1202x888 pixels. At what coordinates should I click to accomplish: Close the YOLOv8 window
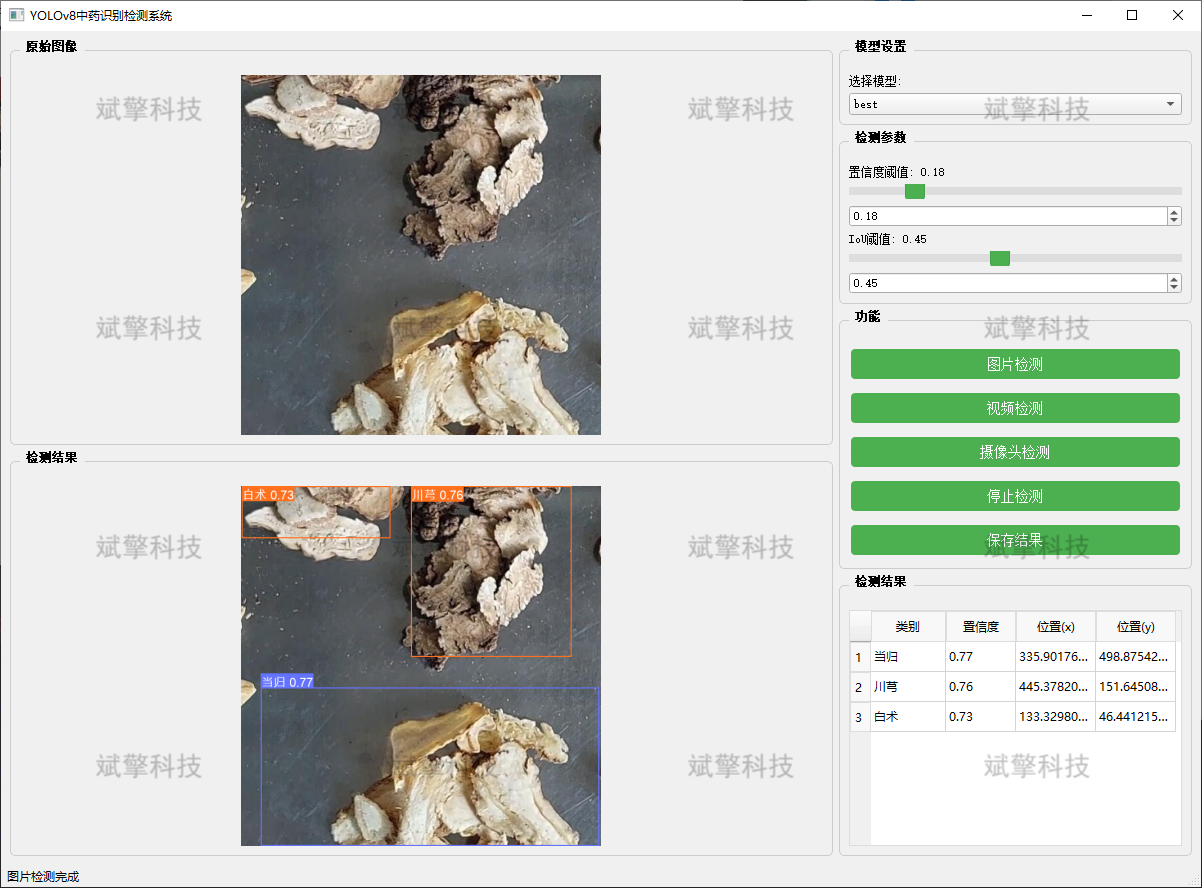tap(1178, 15)
